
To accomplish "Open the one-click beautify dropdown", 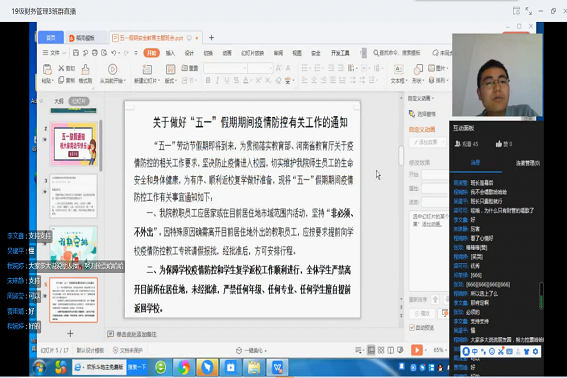I will tap(251, 351).
